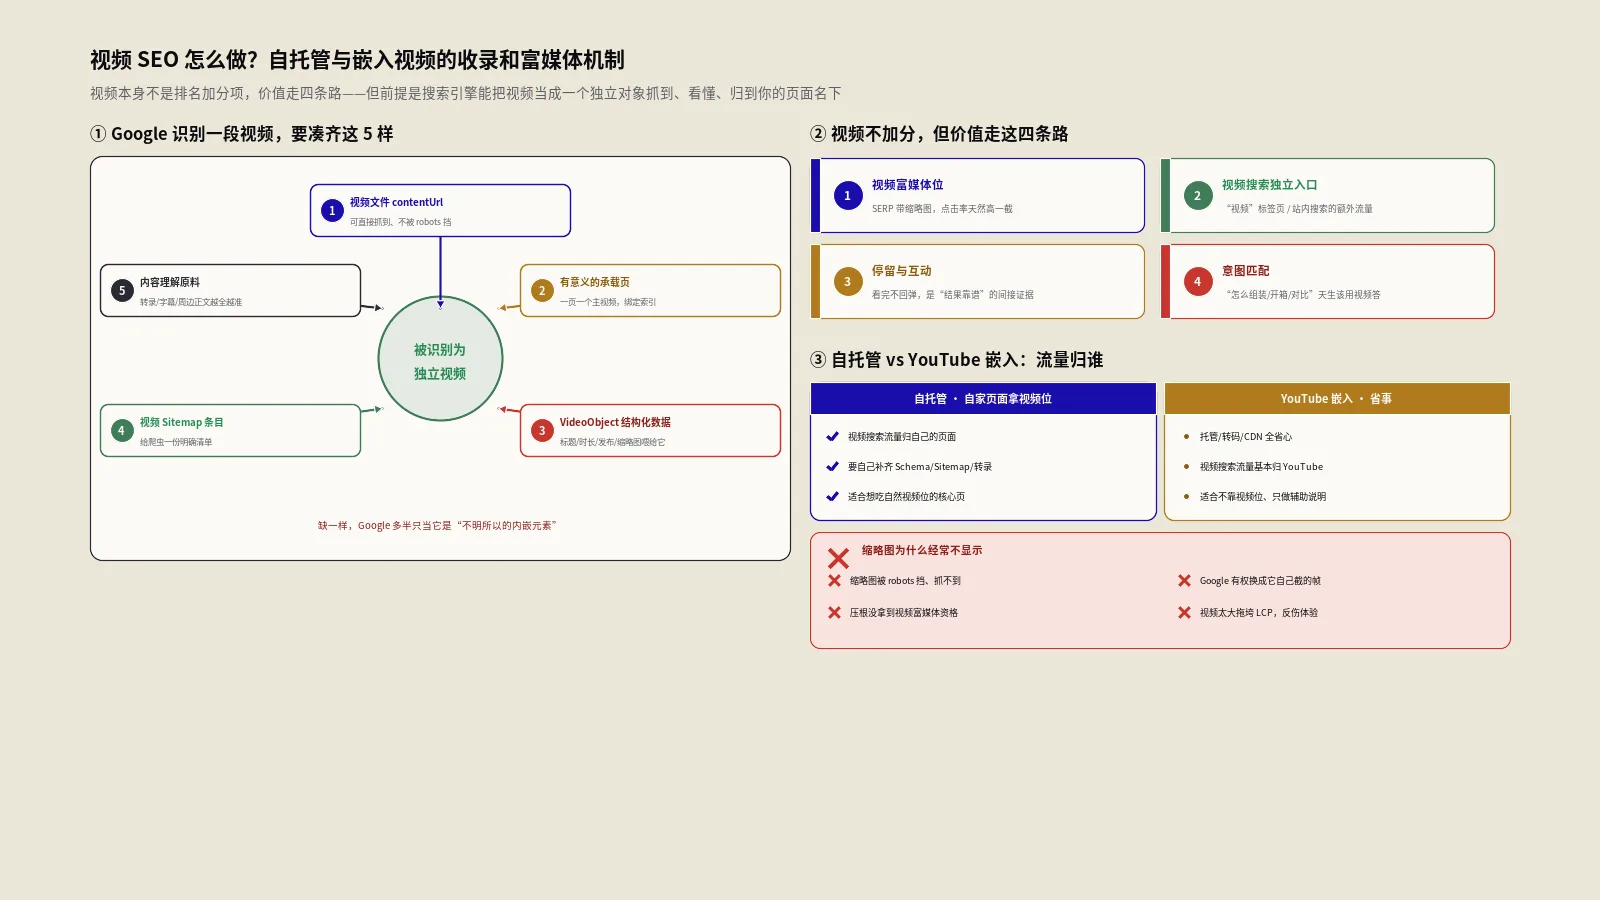Viewport: 1600px width, 900px height.
Task: Click red X next to 压根没拿到视频富媒体资格
Action: (x=834, y=613)
